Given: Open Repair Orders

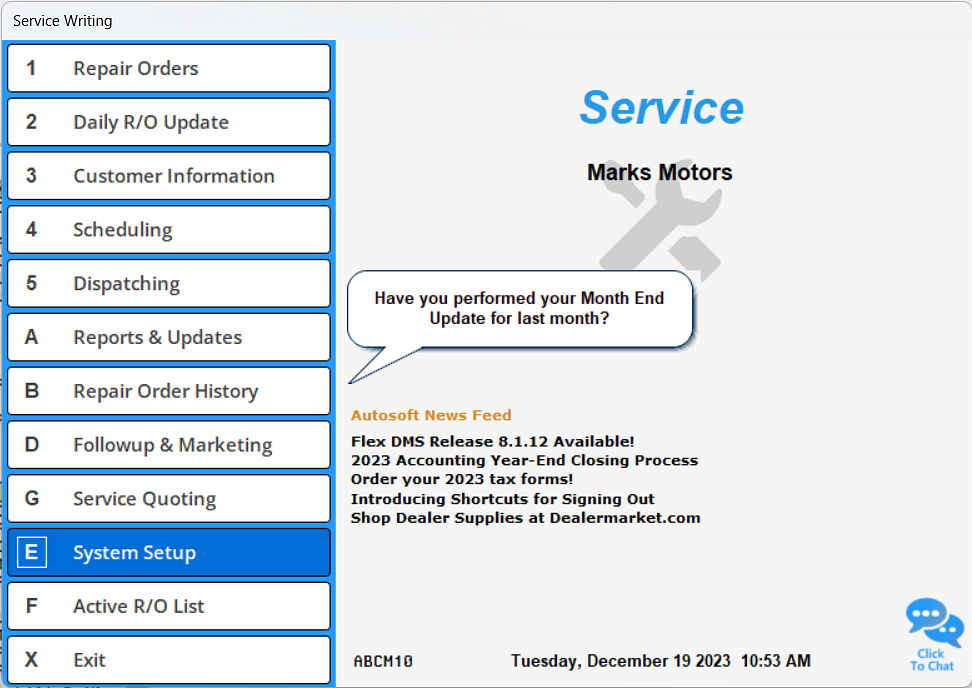Looking at the screenshot, I should coord(168,67).
